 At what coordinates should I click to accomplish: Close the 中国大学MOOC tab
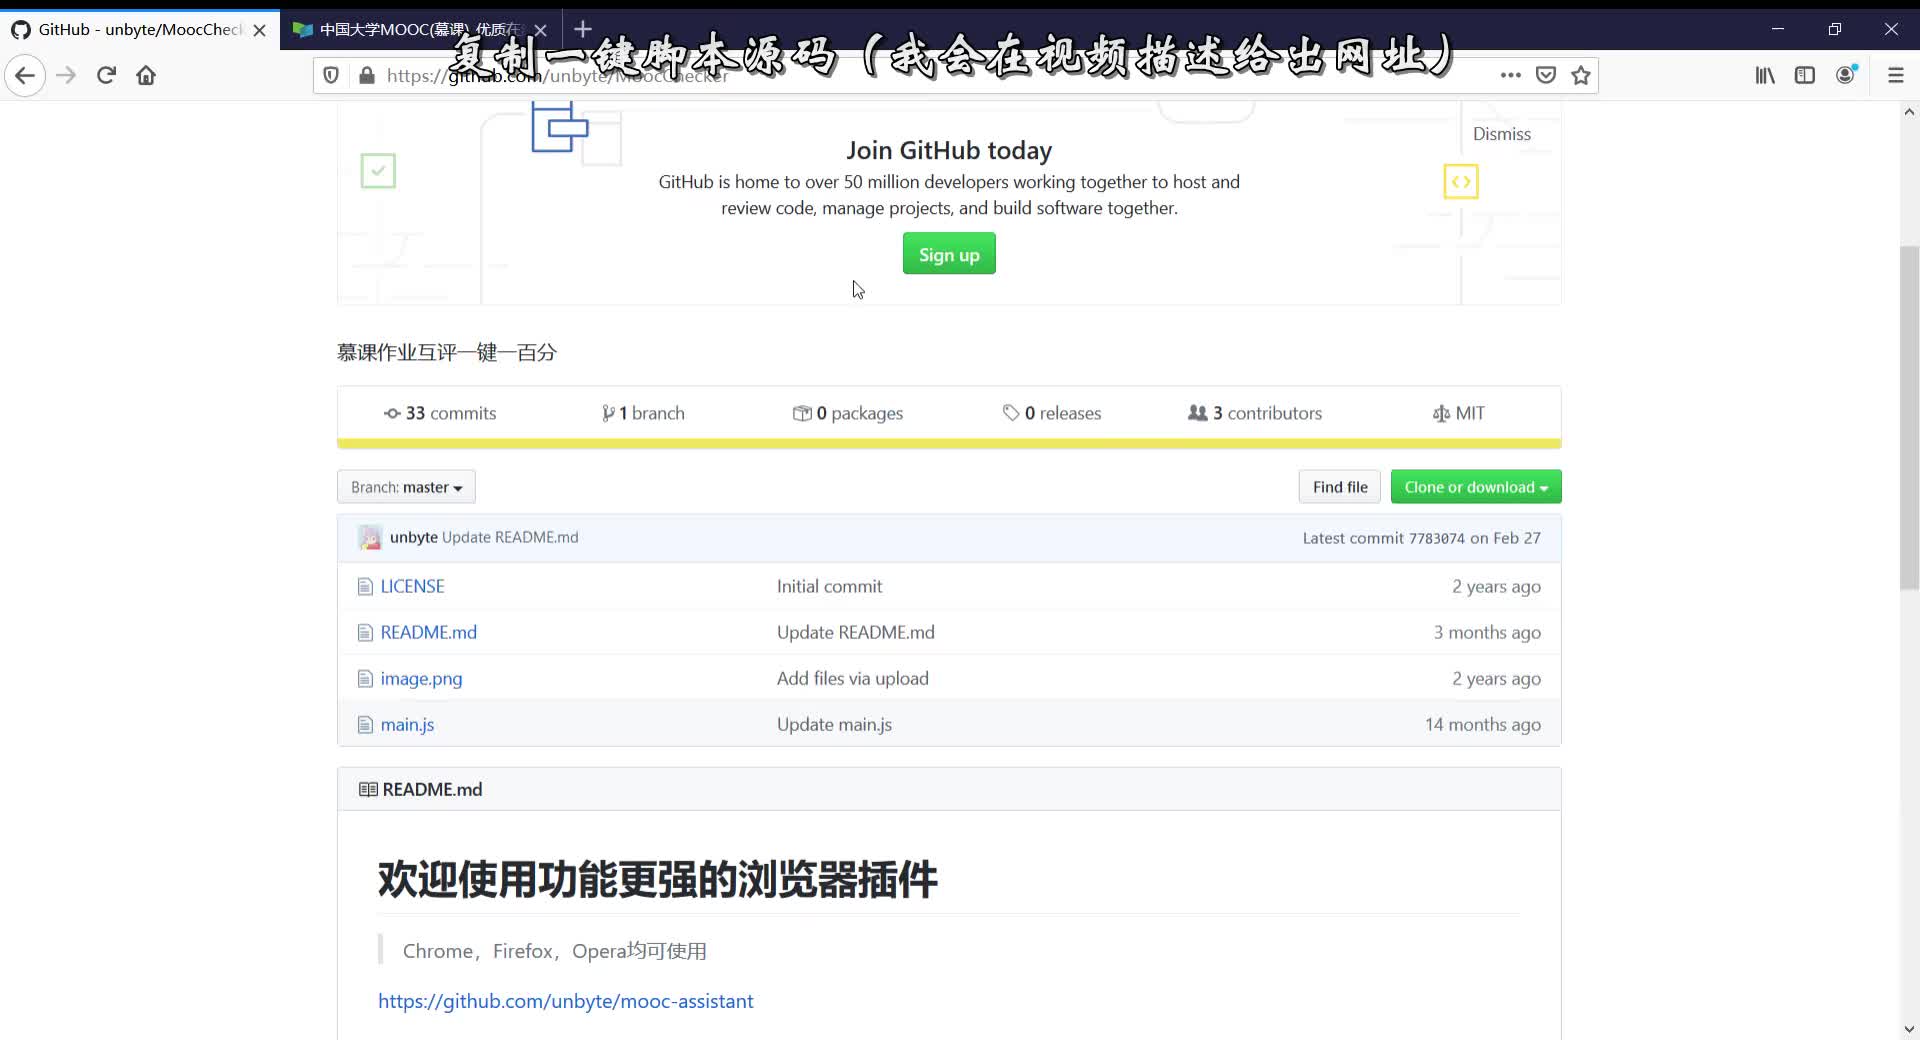click(x=540, y=30)
